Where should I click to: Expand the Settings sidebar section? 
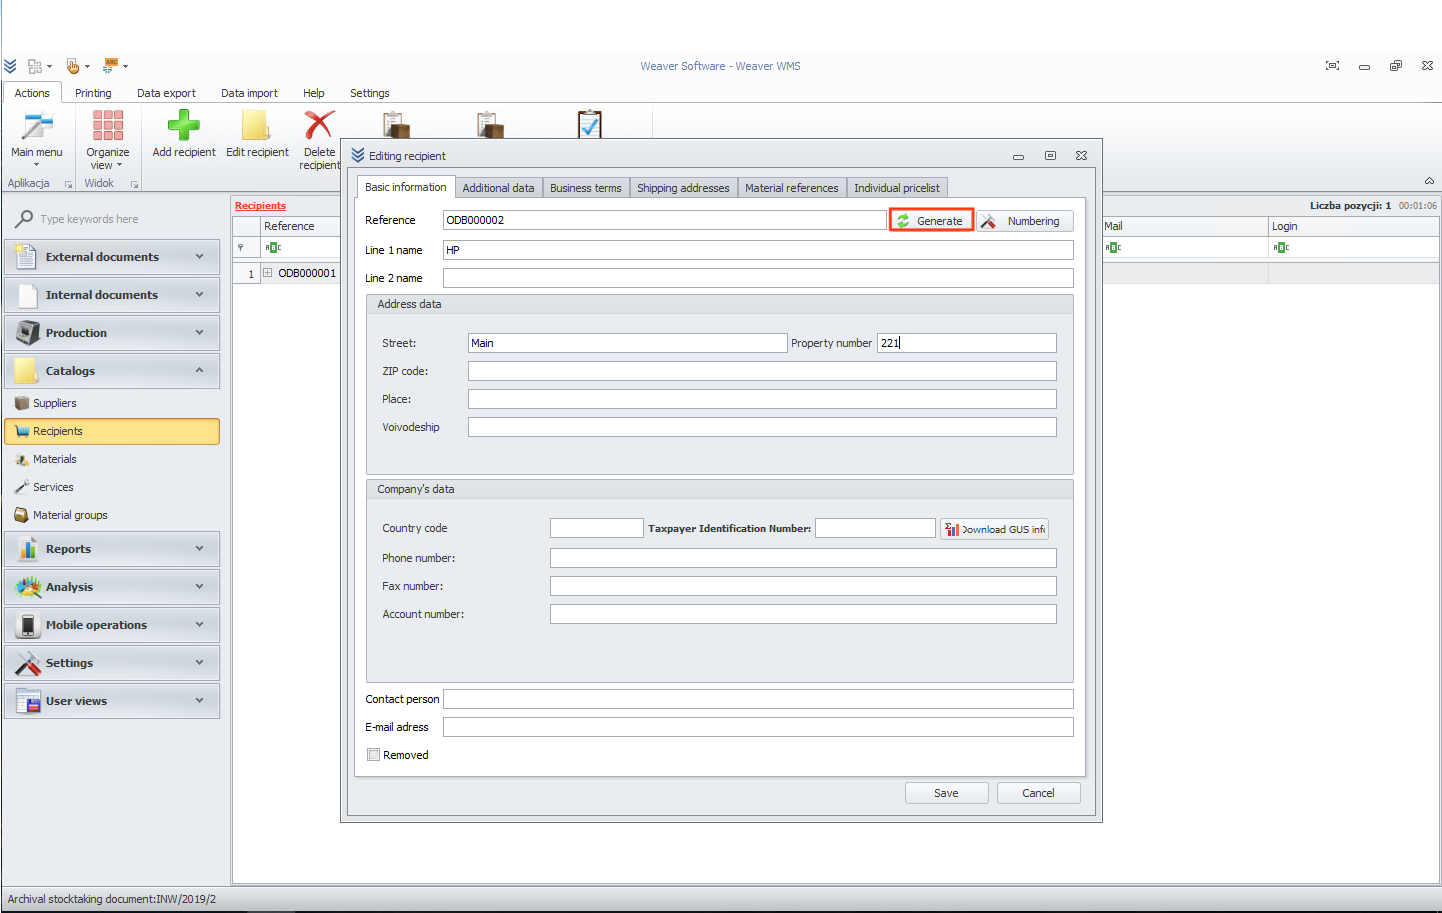point(112,663)
